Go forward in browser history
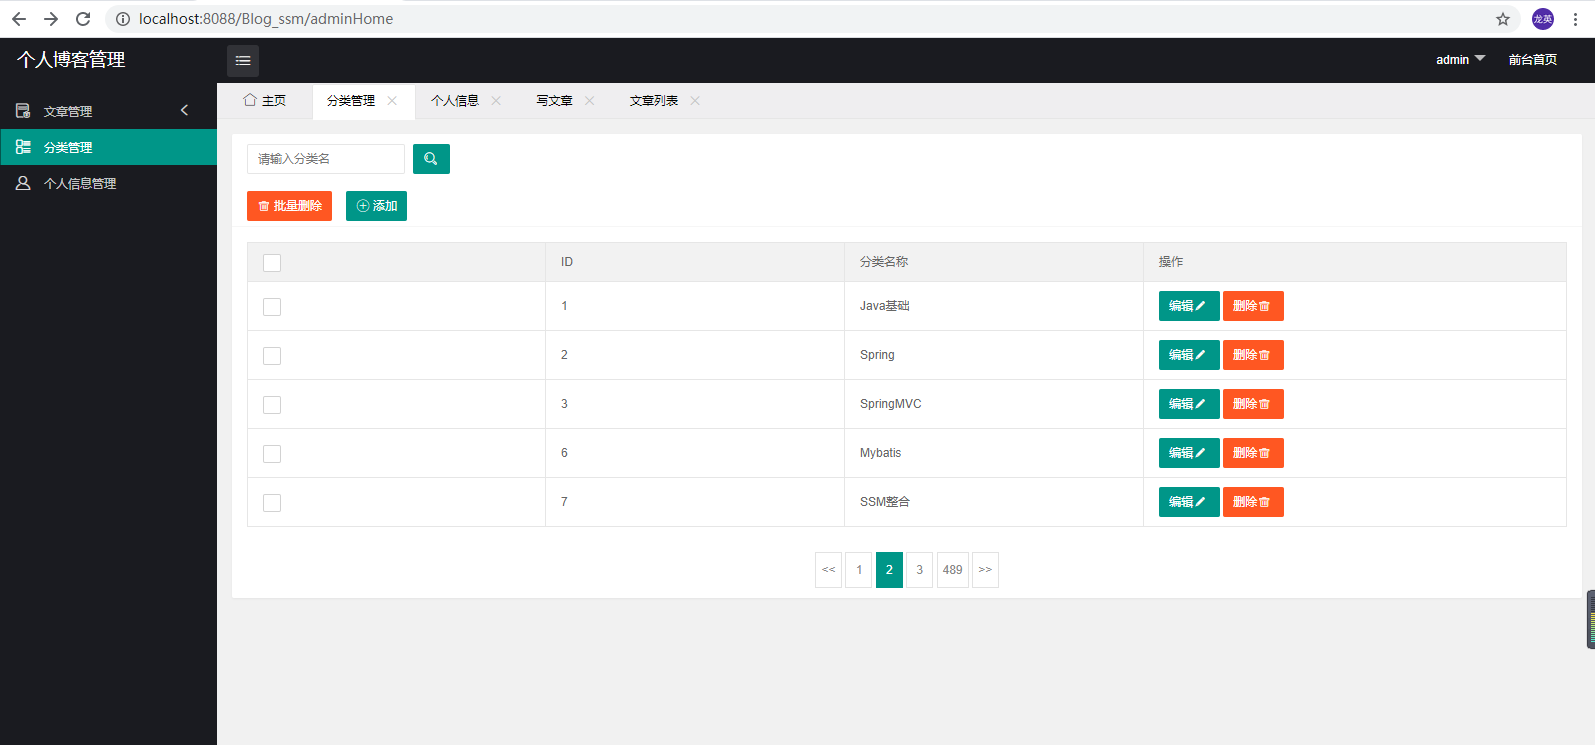 pos(51,19)
